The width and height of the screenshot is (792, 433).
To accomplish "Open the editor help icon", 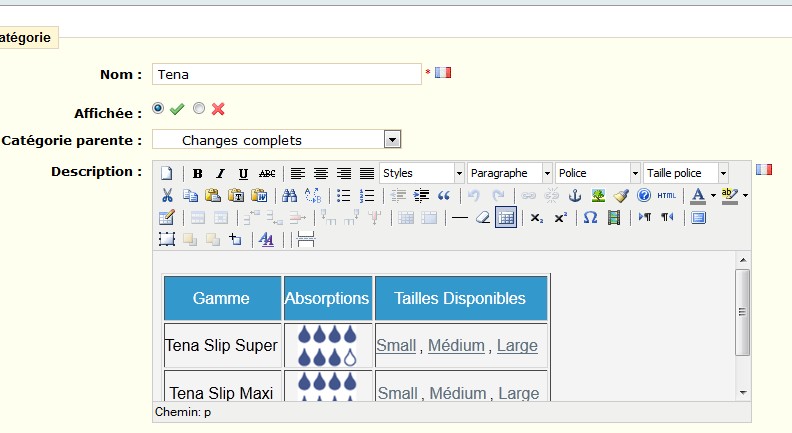I will point(644,195).
